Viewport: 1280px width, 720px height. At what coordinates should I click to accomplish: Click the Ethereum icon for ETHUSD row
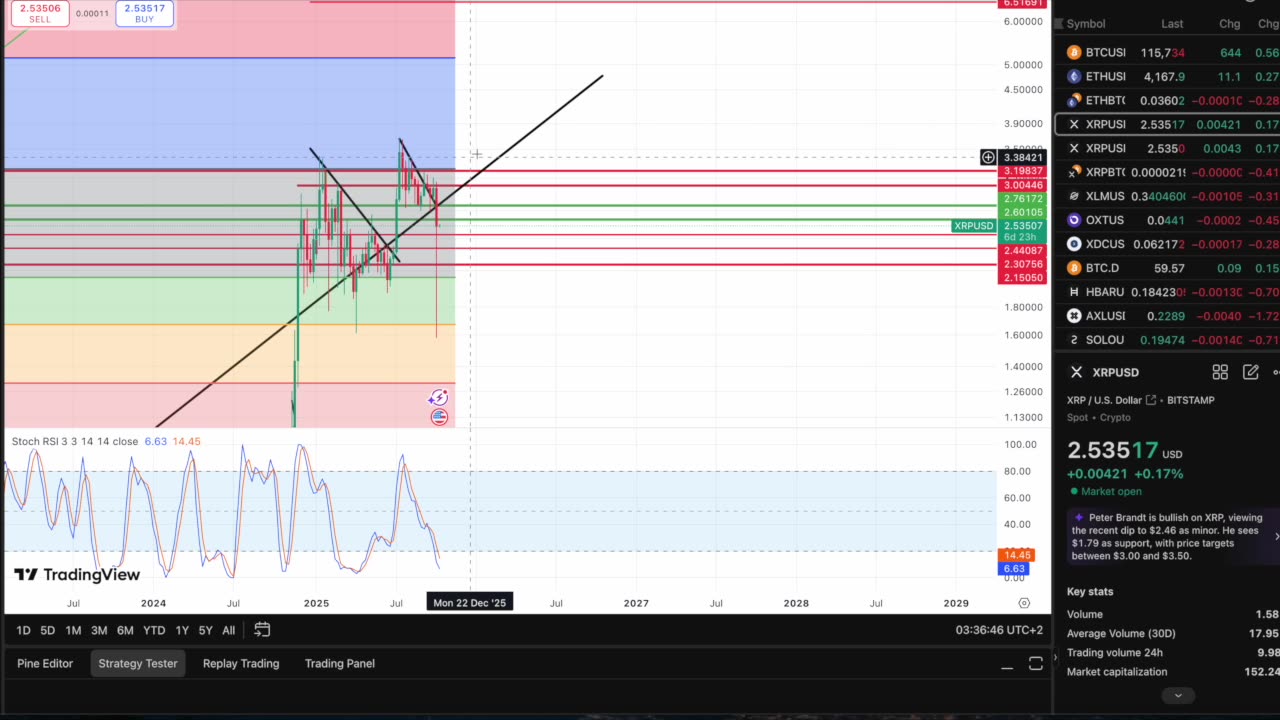point(1074,76)
